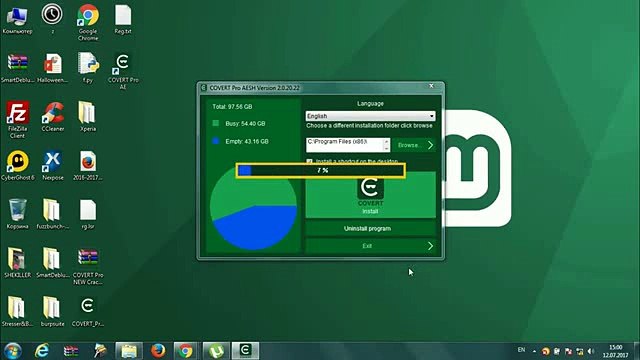The width and height of the screenshot is (640, 360).
Task: Show hidden tray icons with the arrow
Action: click(534, 351)
